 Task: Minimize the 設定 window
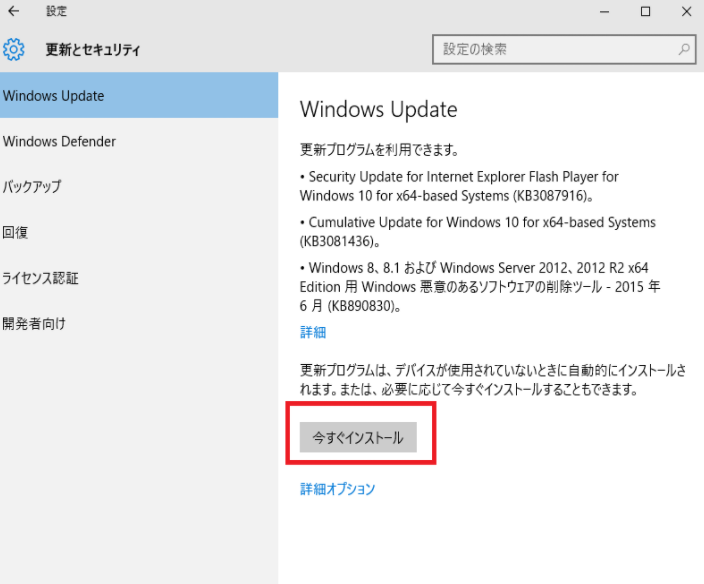point(604,11)
